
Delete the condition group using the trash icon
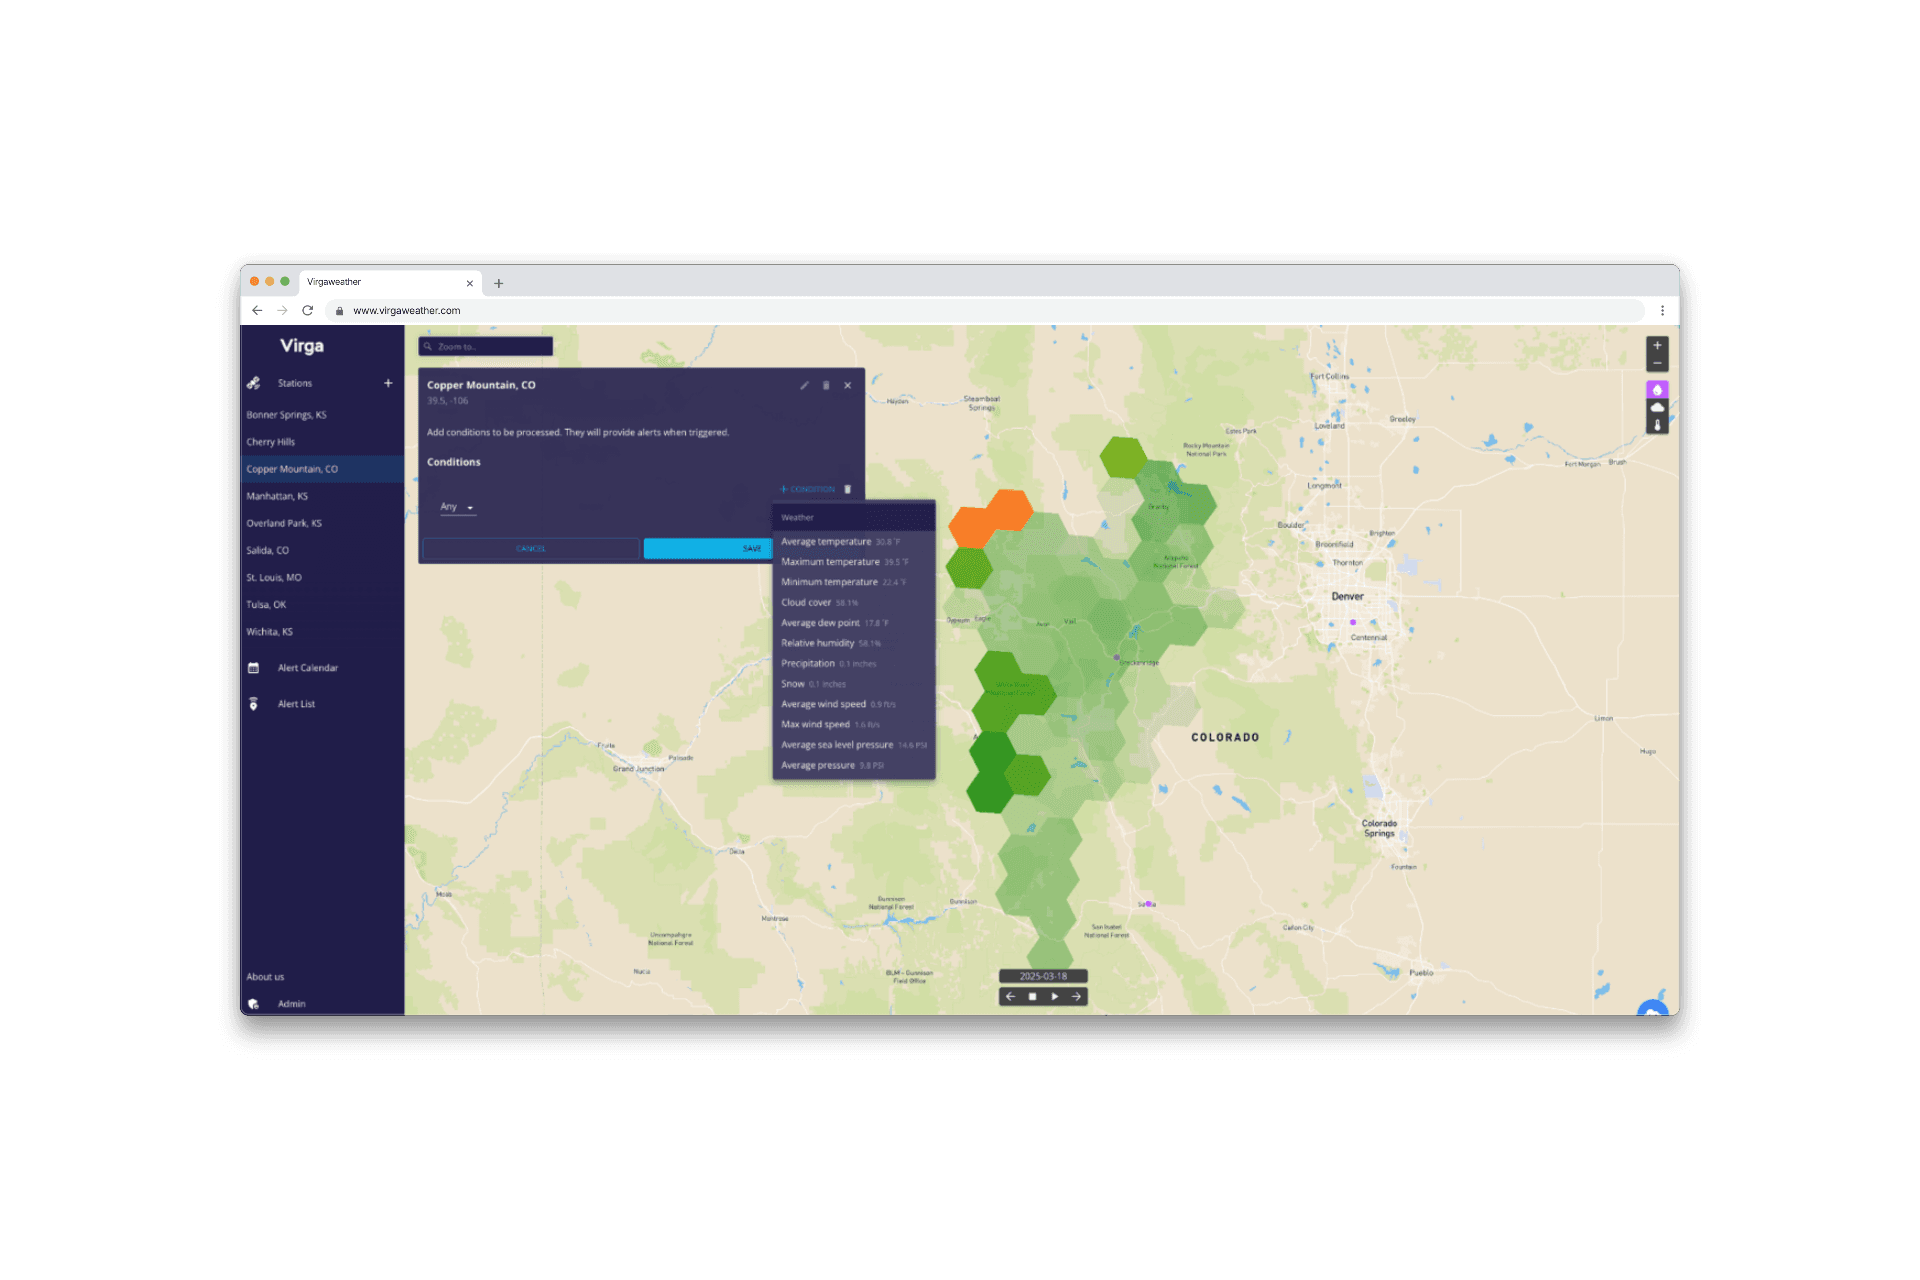click(848, 489)
